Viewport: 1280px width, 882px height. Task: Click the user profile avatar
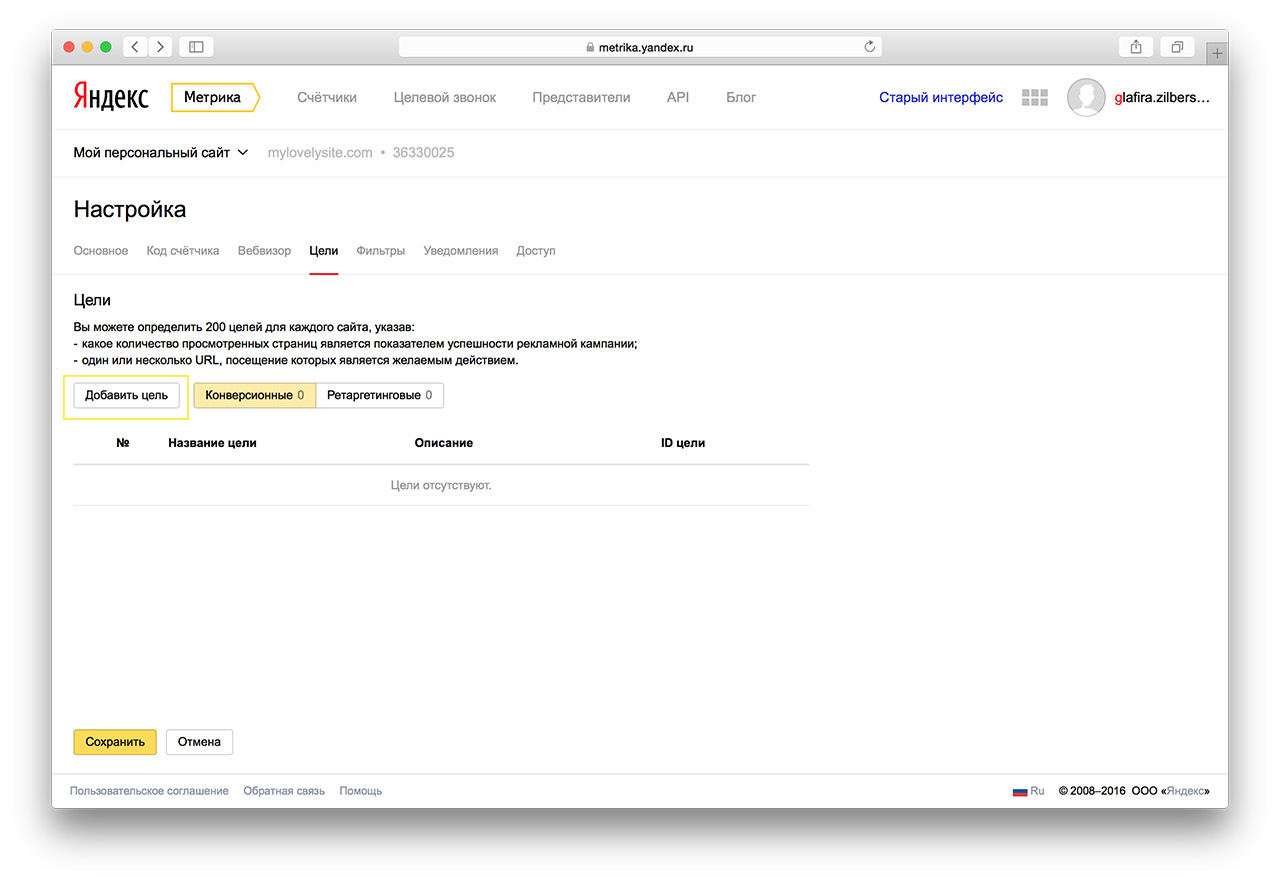click(x=1086, y=98)
